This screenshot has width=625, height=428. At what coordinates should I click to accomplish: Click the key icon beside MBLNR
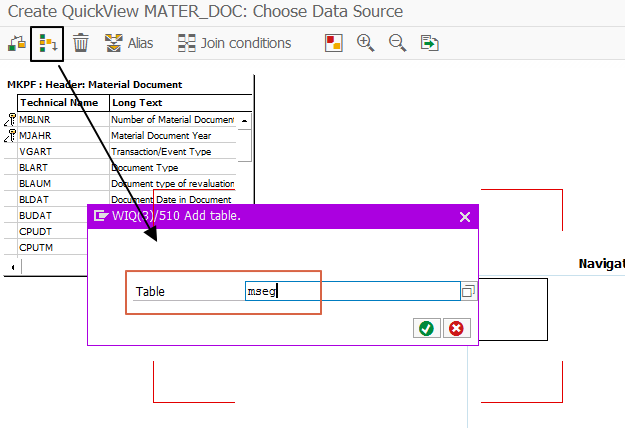pos(10,120)
